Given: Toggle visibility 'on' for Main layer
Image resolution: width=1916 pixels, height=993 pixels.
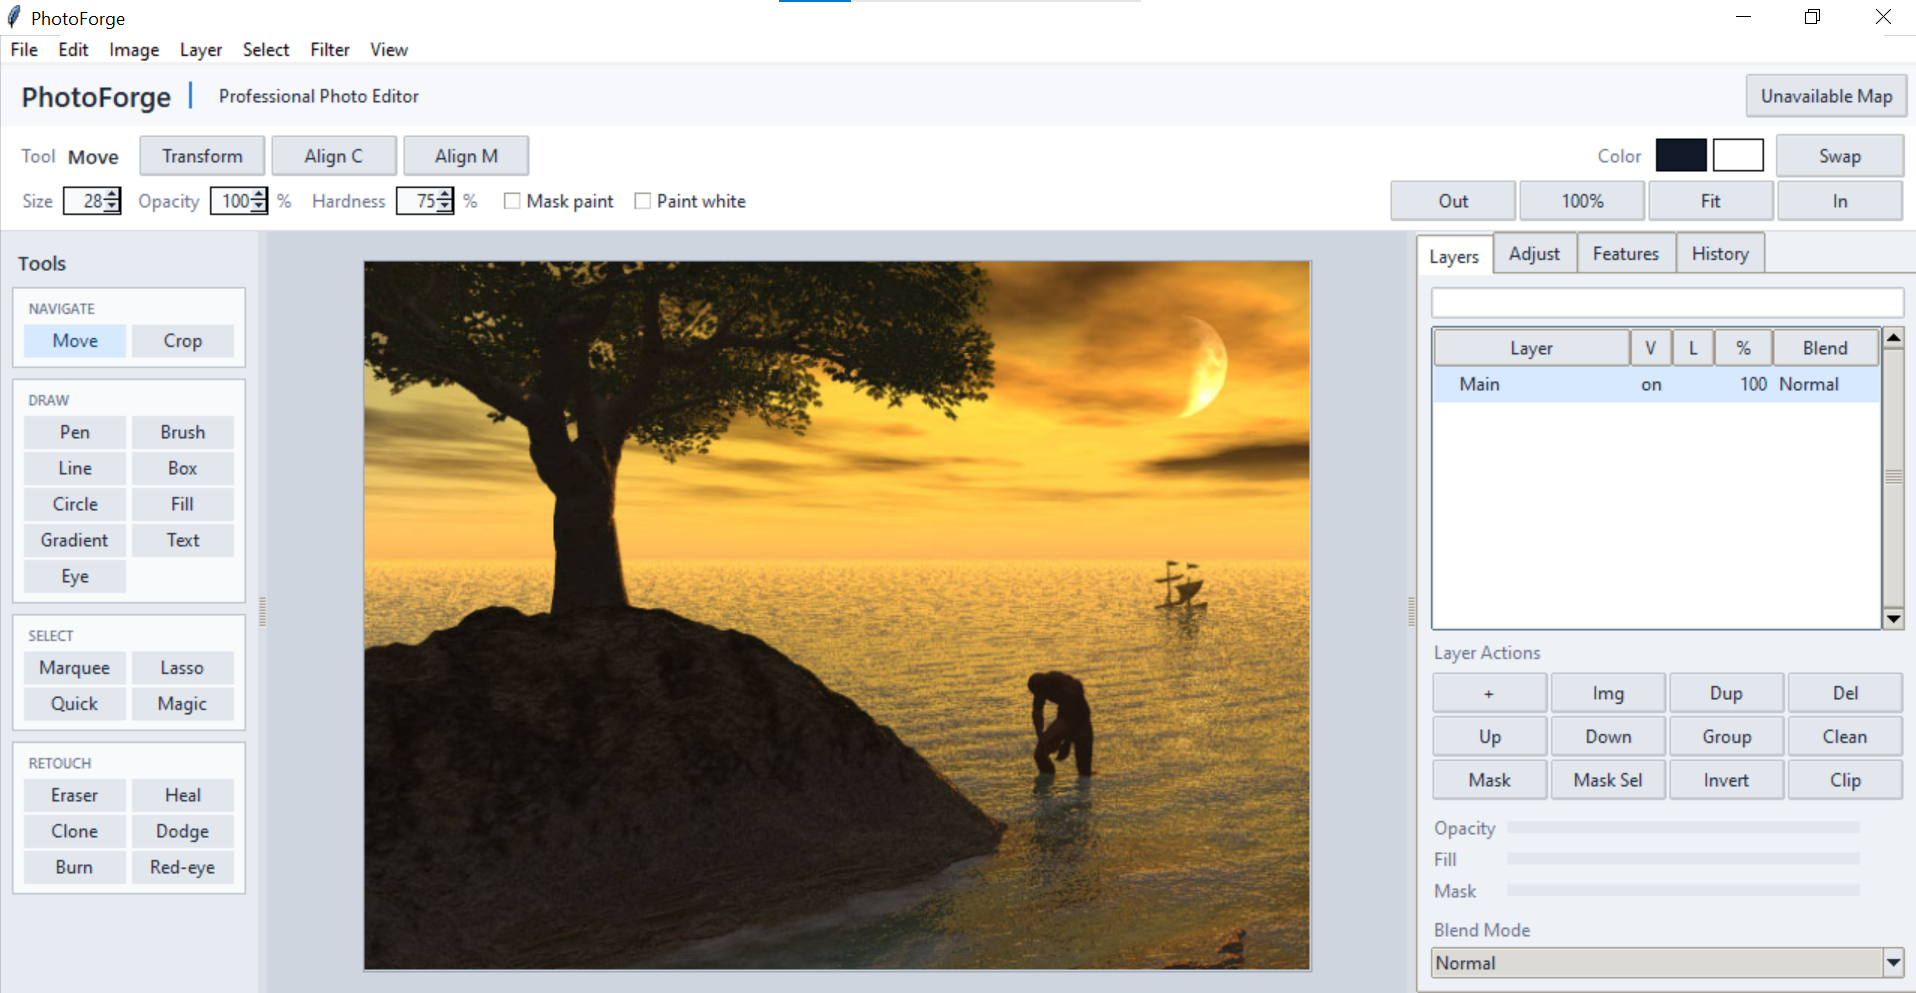Looking at the screenshot, I should pos(1651,385).
